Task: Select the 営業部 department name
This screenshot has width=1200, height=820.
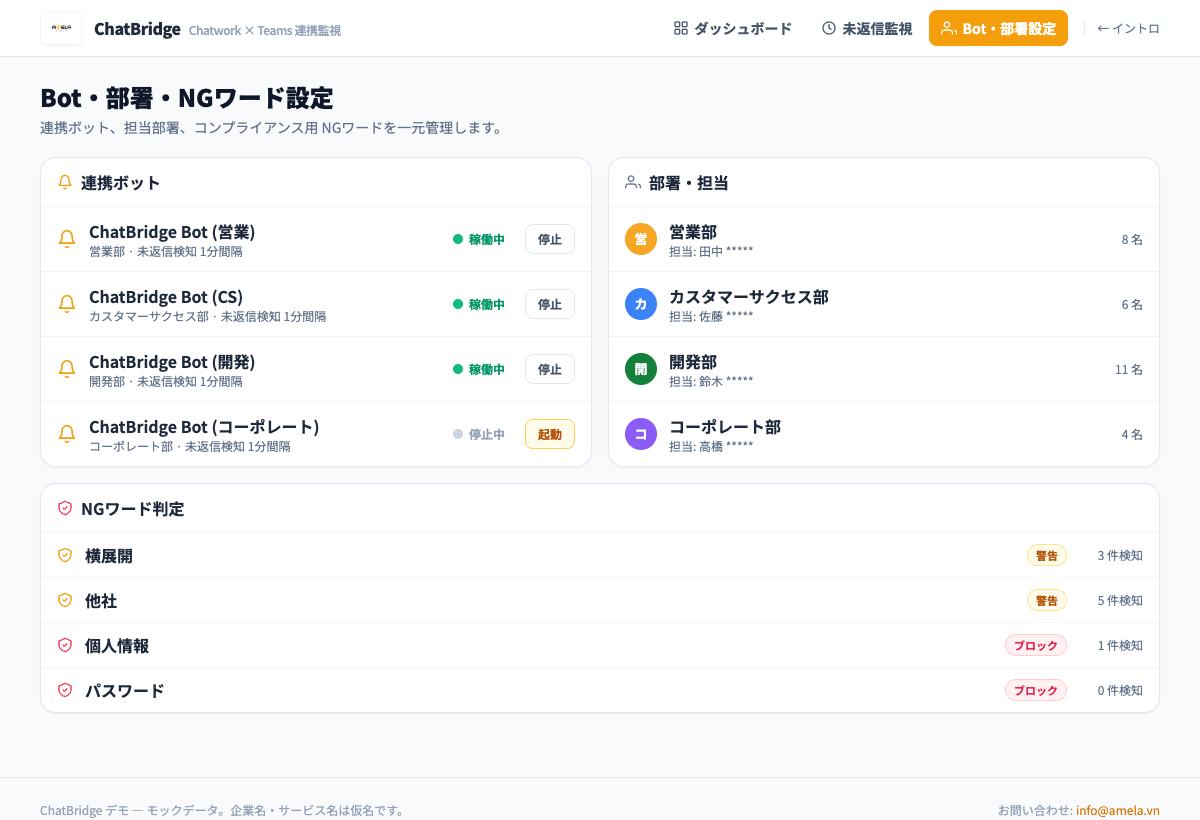Action: (693, 231)
